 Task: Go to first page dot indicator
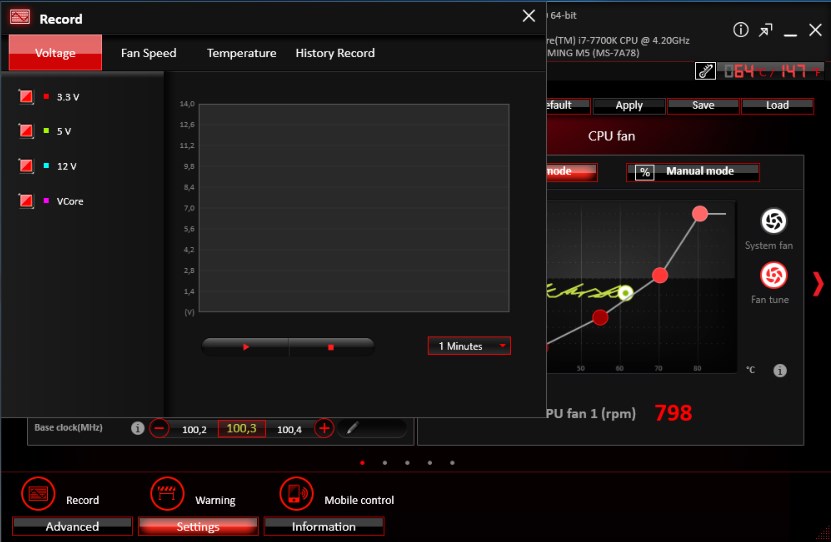[x=362, y=463]
